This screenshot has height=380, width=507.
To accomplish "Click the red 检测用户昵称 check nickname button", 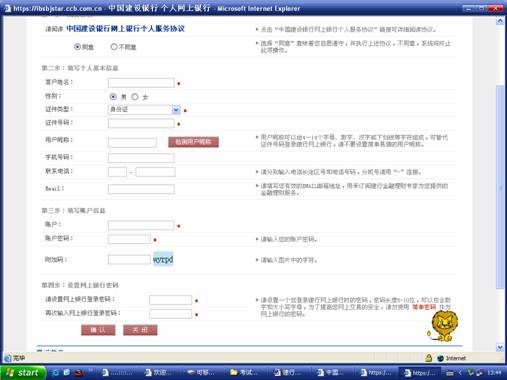I will point(193,142).
